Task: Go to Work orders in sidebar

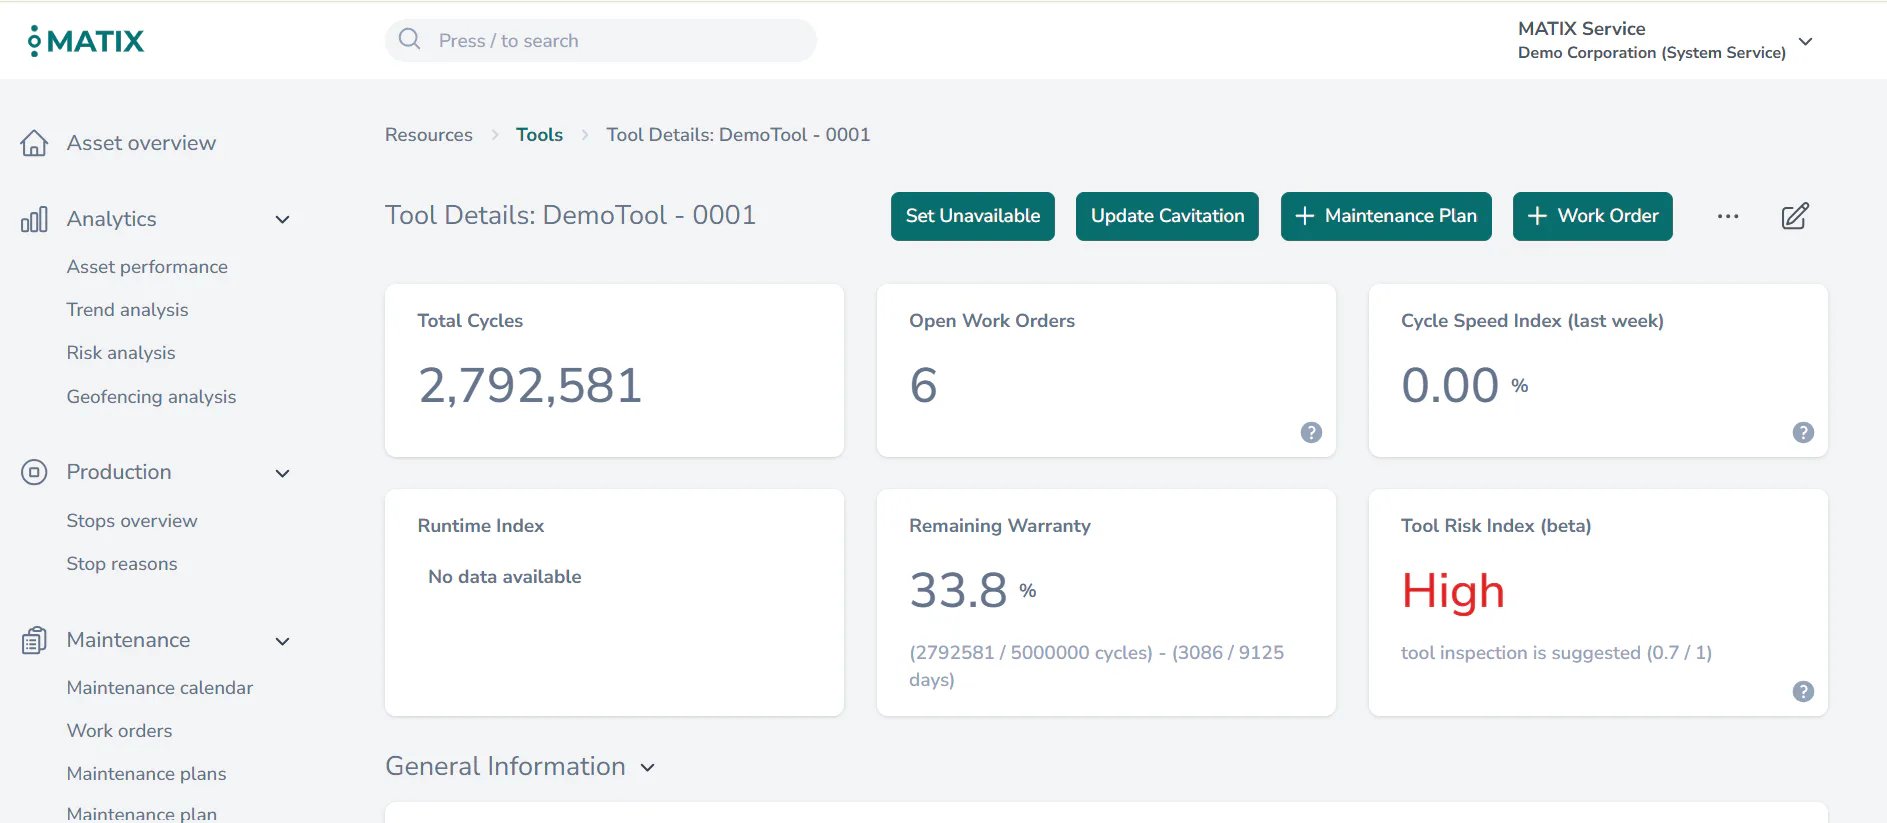Action: click(x=119, y=731)
